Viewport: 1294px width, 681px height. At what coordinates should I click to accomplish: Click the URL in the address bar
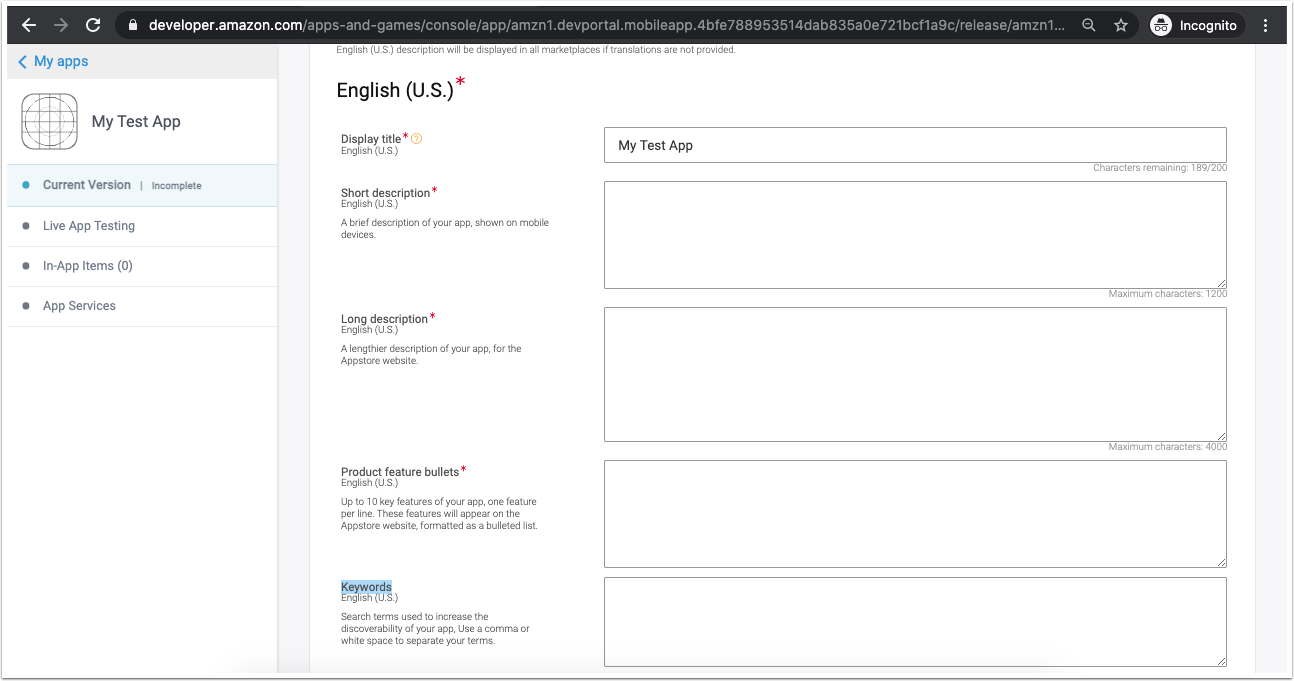(607, 25)
